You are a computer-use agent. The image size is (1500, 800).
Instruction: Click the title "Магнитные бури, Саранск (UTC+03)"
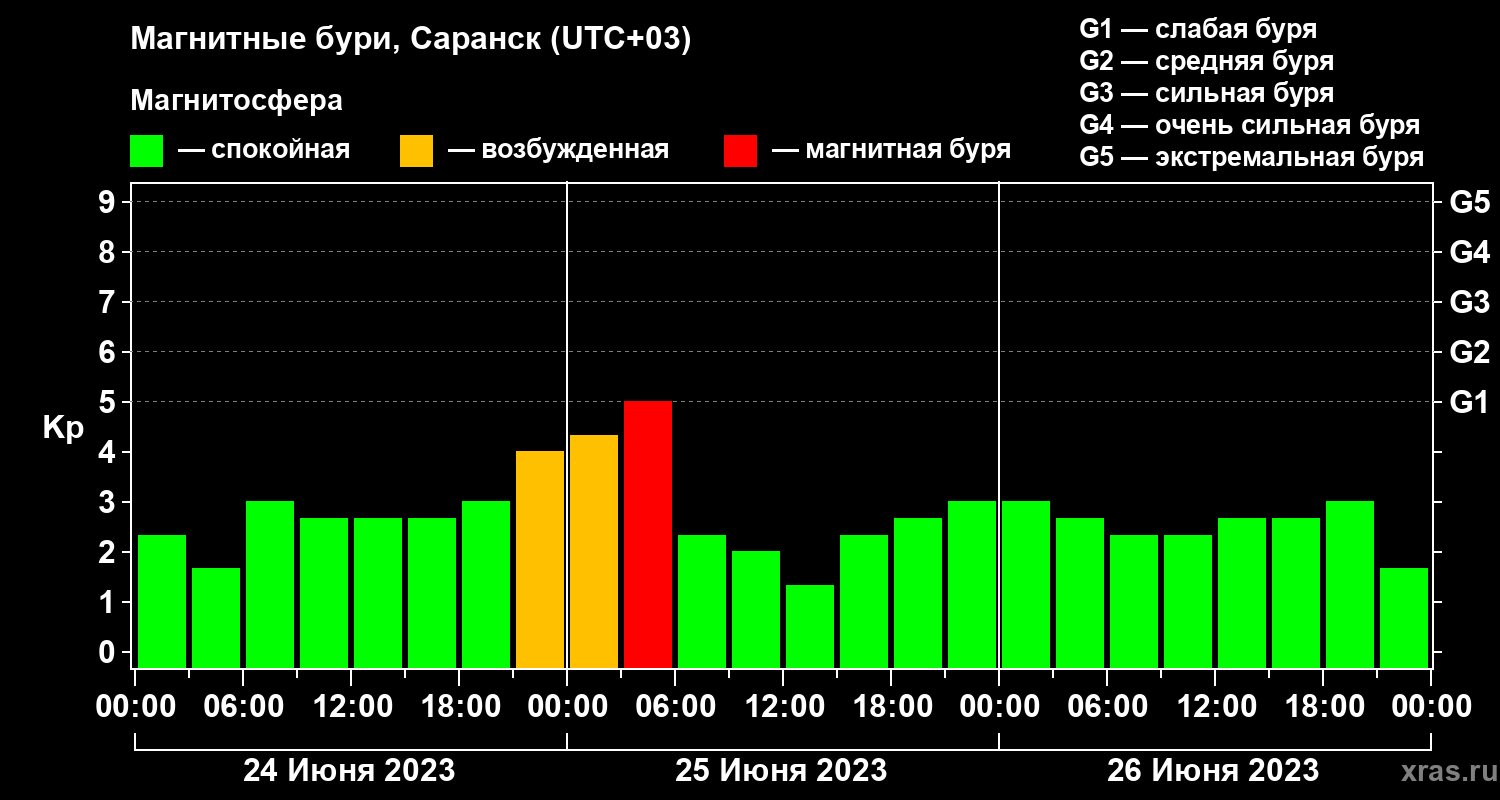[411, 40]
